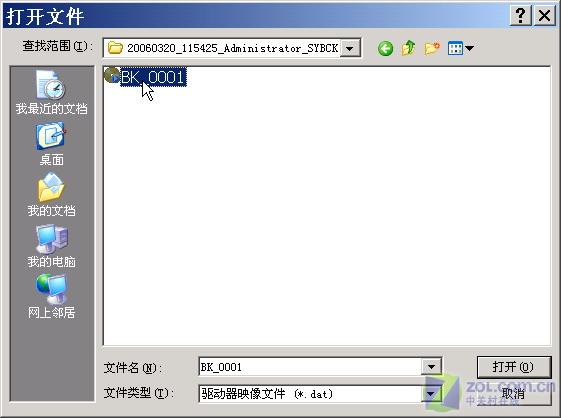Open 网上邻居 in places bar
Image resolution: width=561 pixels, height=418 pixels.
point(52,297)
